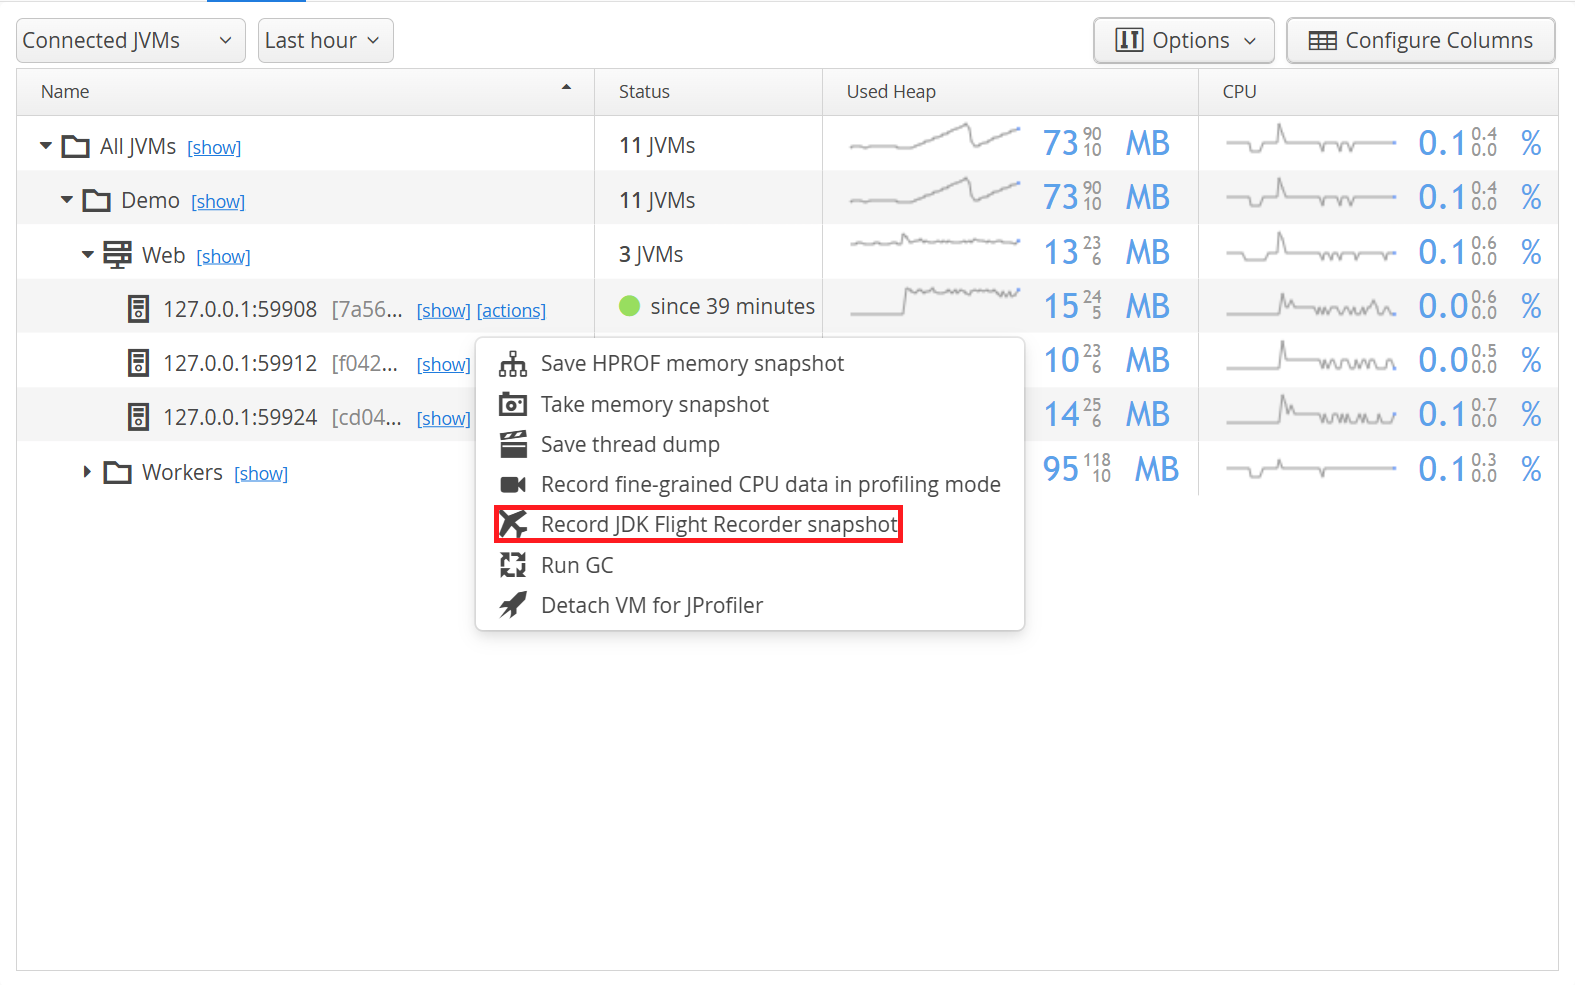This screenshot has height=985, width=1575.
Task: Click the JVM icon for 127.0.0.1:59912
Action: tap(139, 363)
